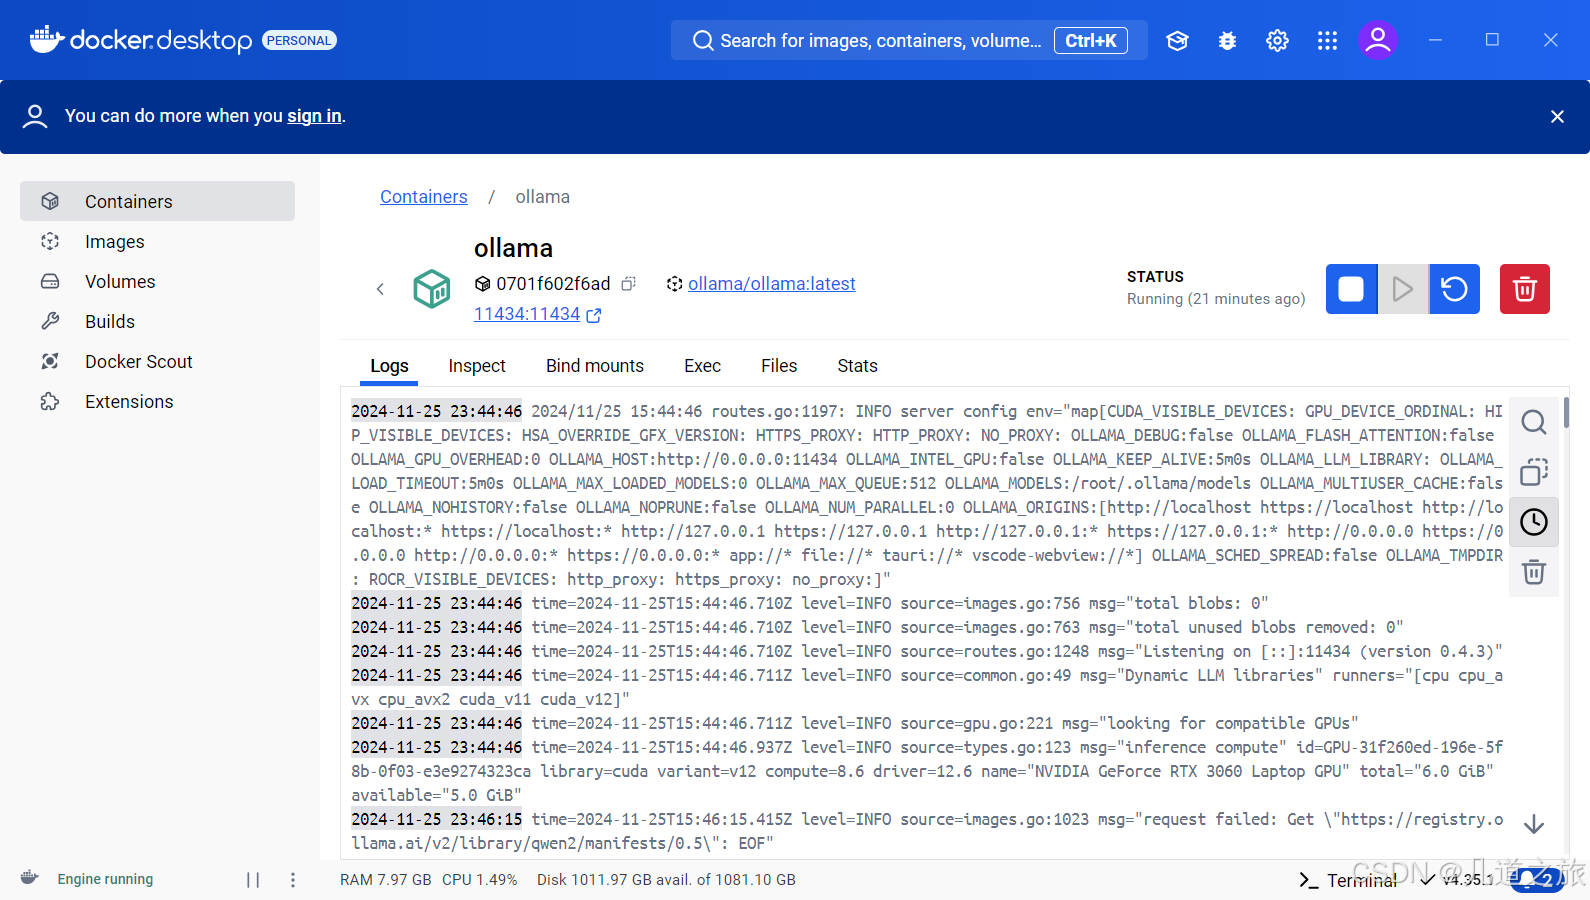Switch to the Stats tab

pyautogui.click(x=857, y=366)
